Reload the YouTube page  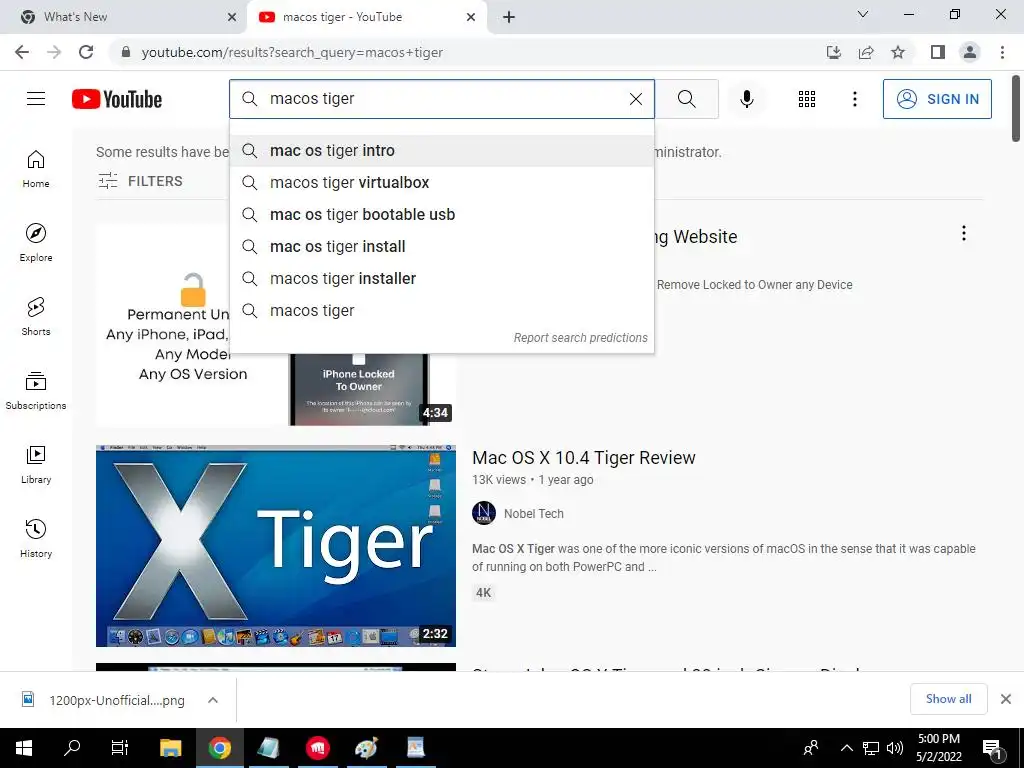point(86,52)
